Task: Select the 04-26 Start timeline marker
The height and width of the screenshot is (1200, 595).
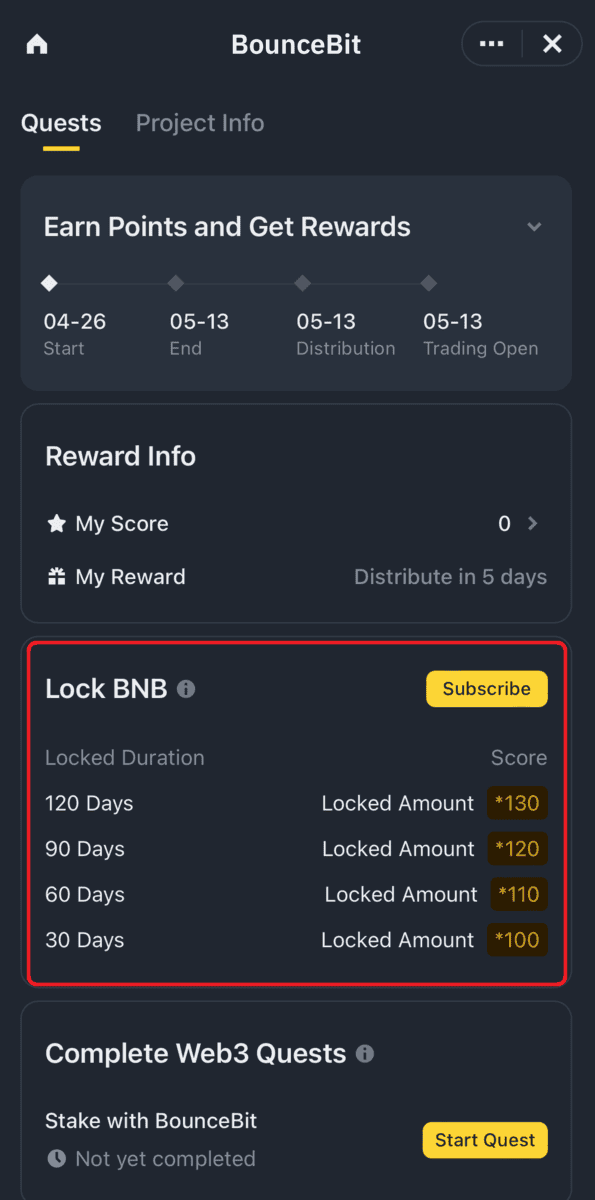Action: point(49,284)
